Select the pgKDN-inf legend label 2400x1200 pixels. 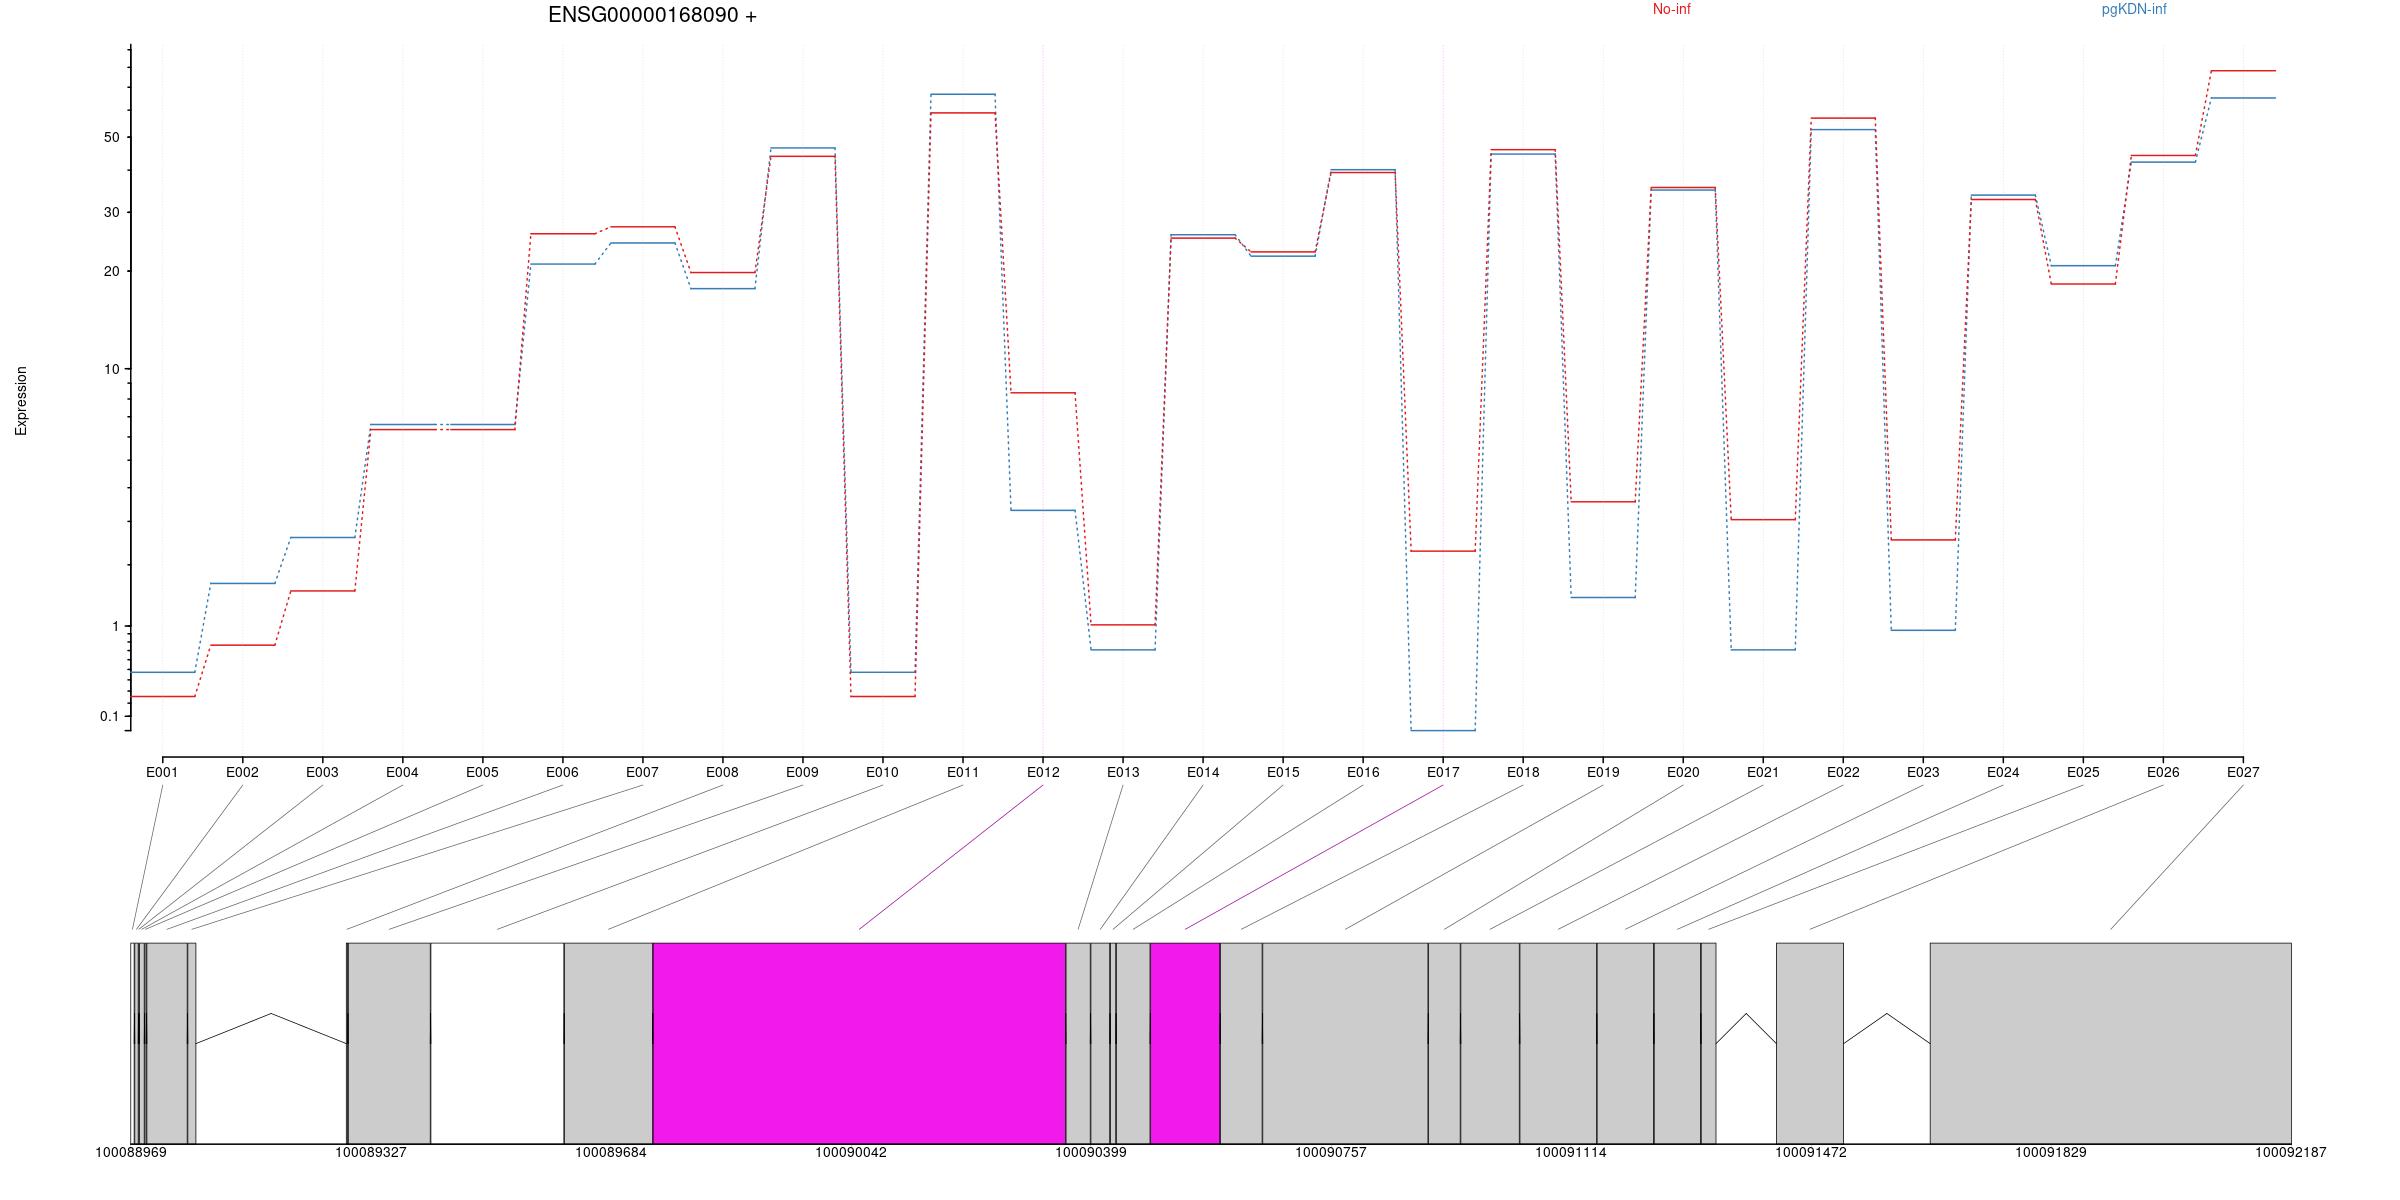point(2134,9)
